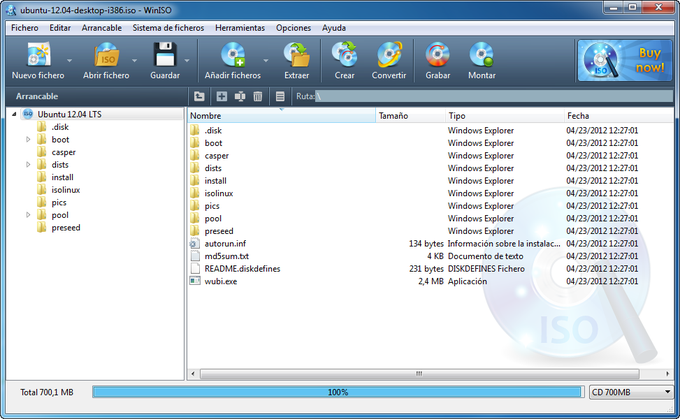This screenshot has height=419, width=680.
Task: Select the boot folder in file list
Action: pos(430,143)
